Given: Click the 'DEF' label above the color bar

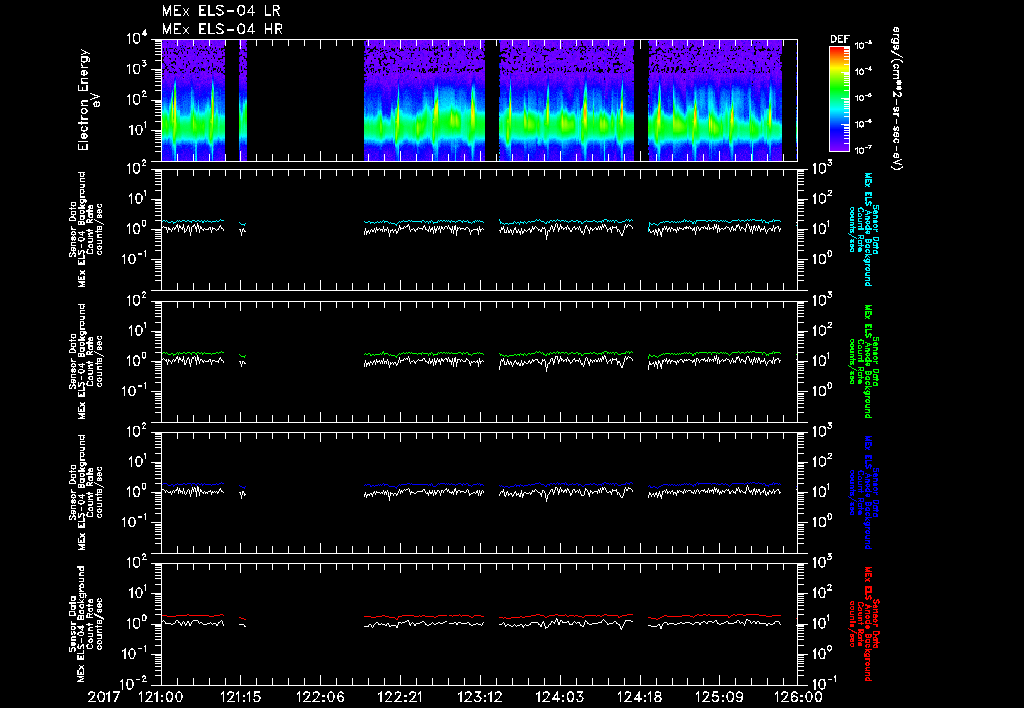Looking at the screenshot, I should 839,39.
